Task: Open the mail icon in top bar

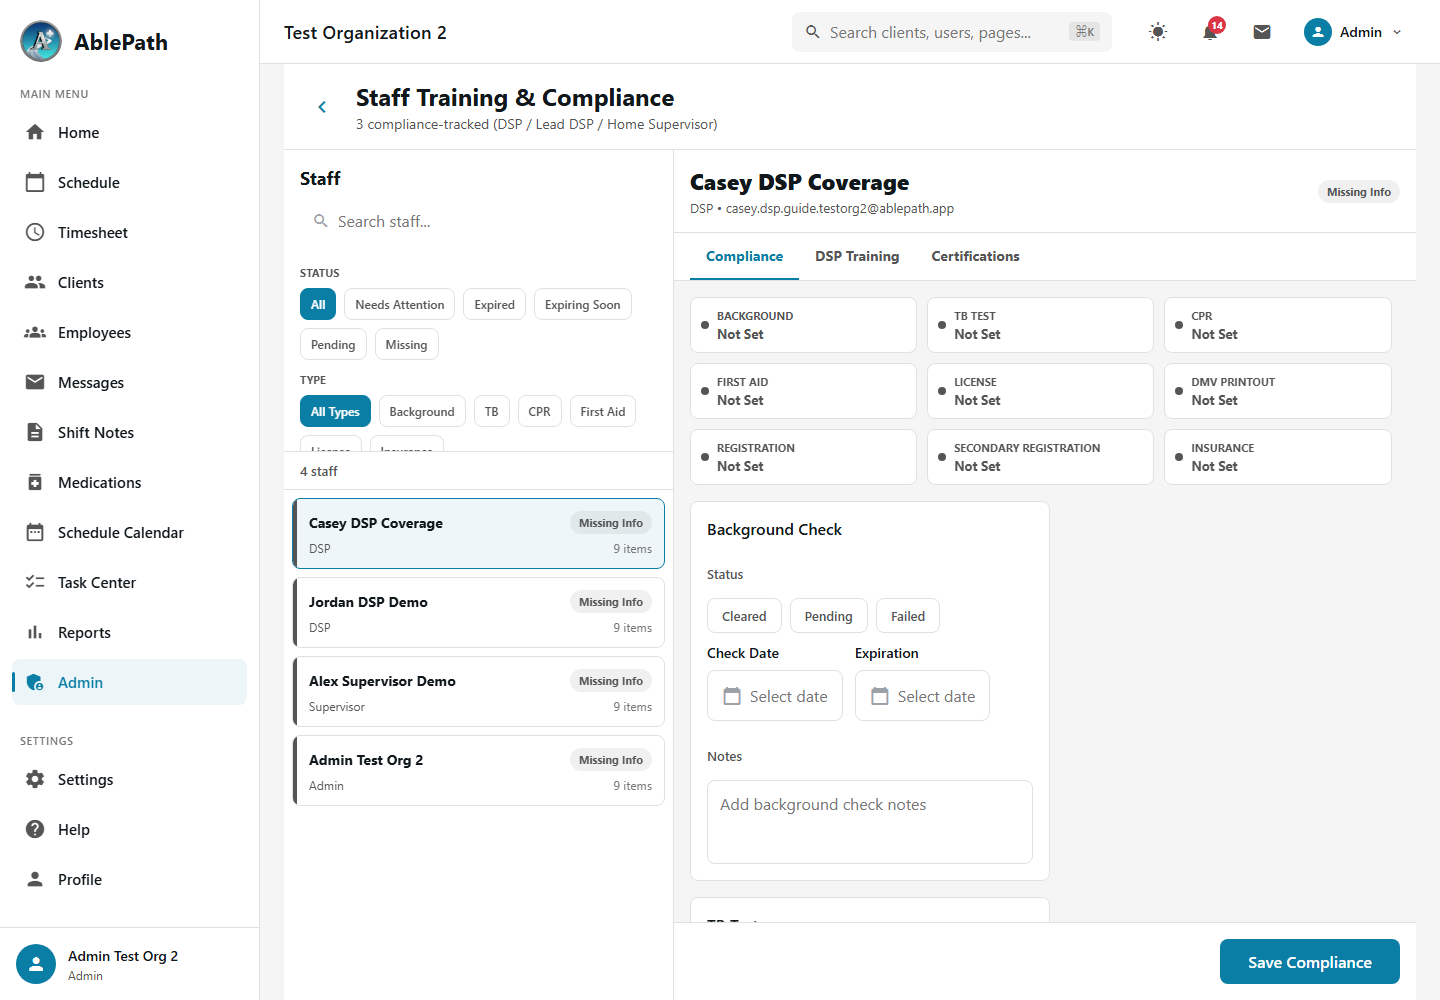Action: [1262, 32]
